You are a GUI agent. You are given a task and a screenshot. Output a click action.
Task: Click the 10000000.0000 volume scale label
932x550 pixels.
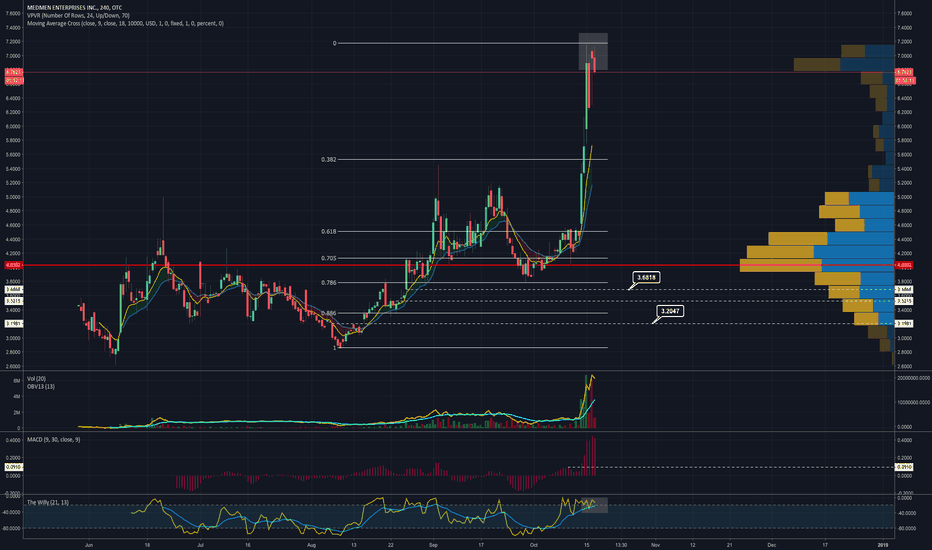click(x=914, y=403)
